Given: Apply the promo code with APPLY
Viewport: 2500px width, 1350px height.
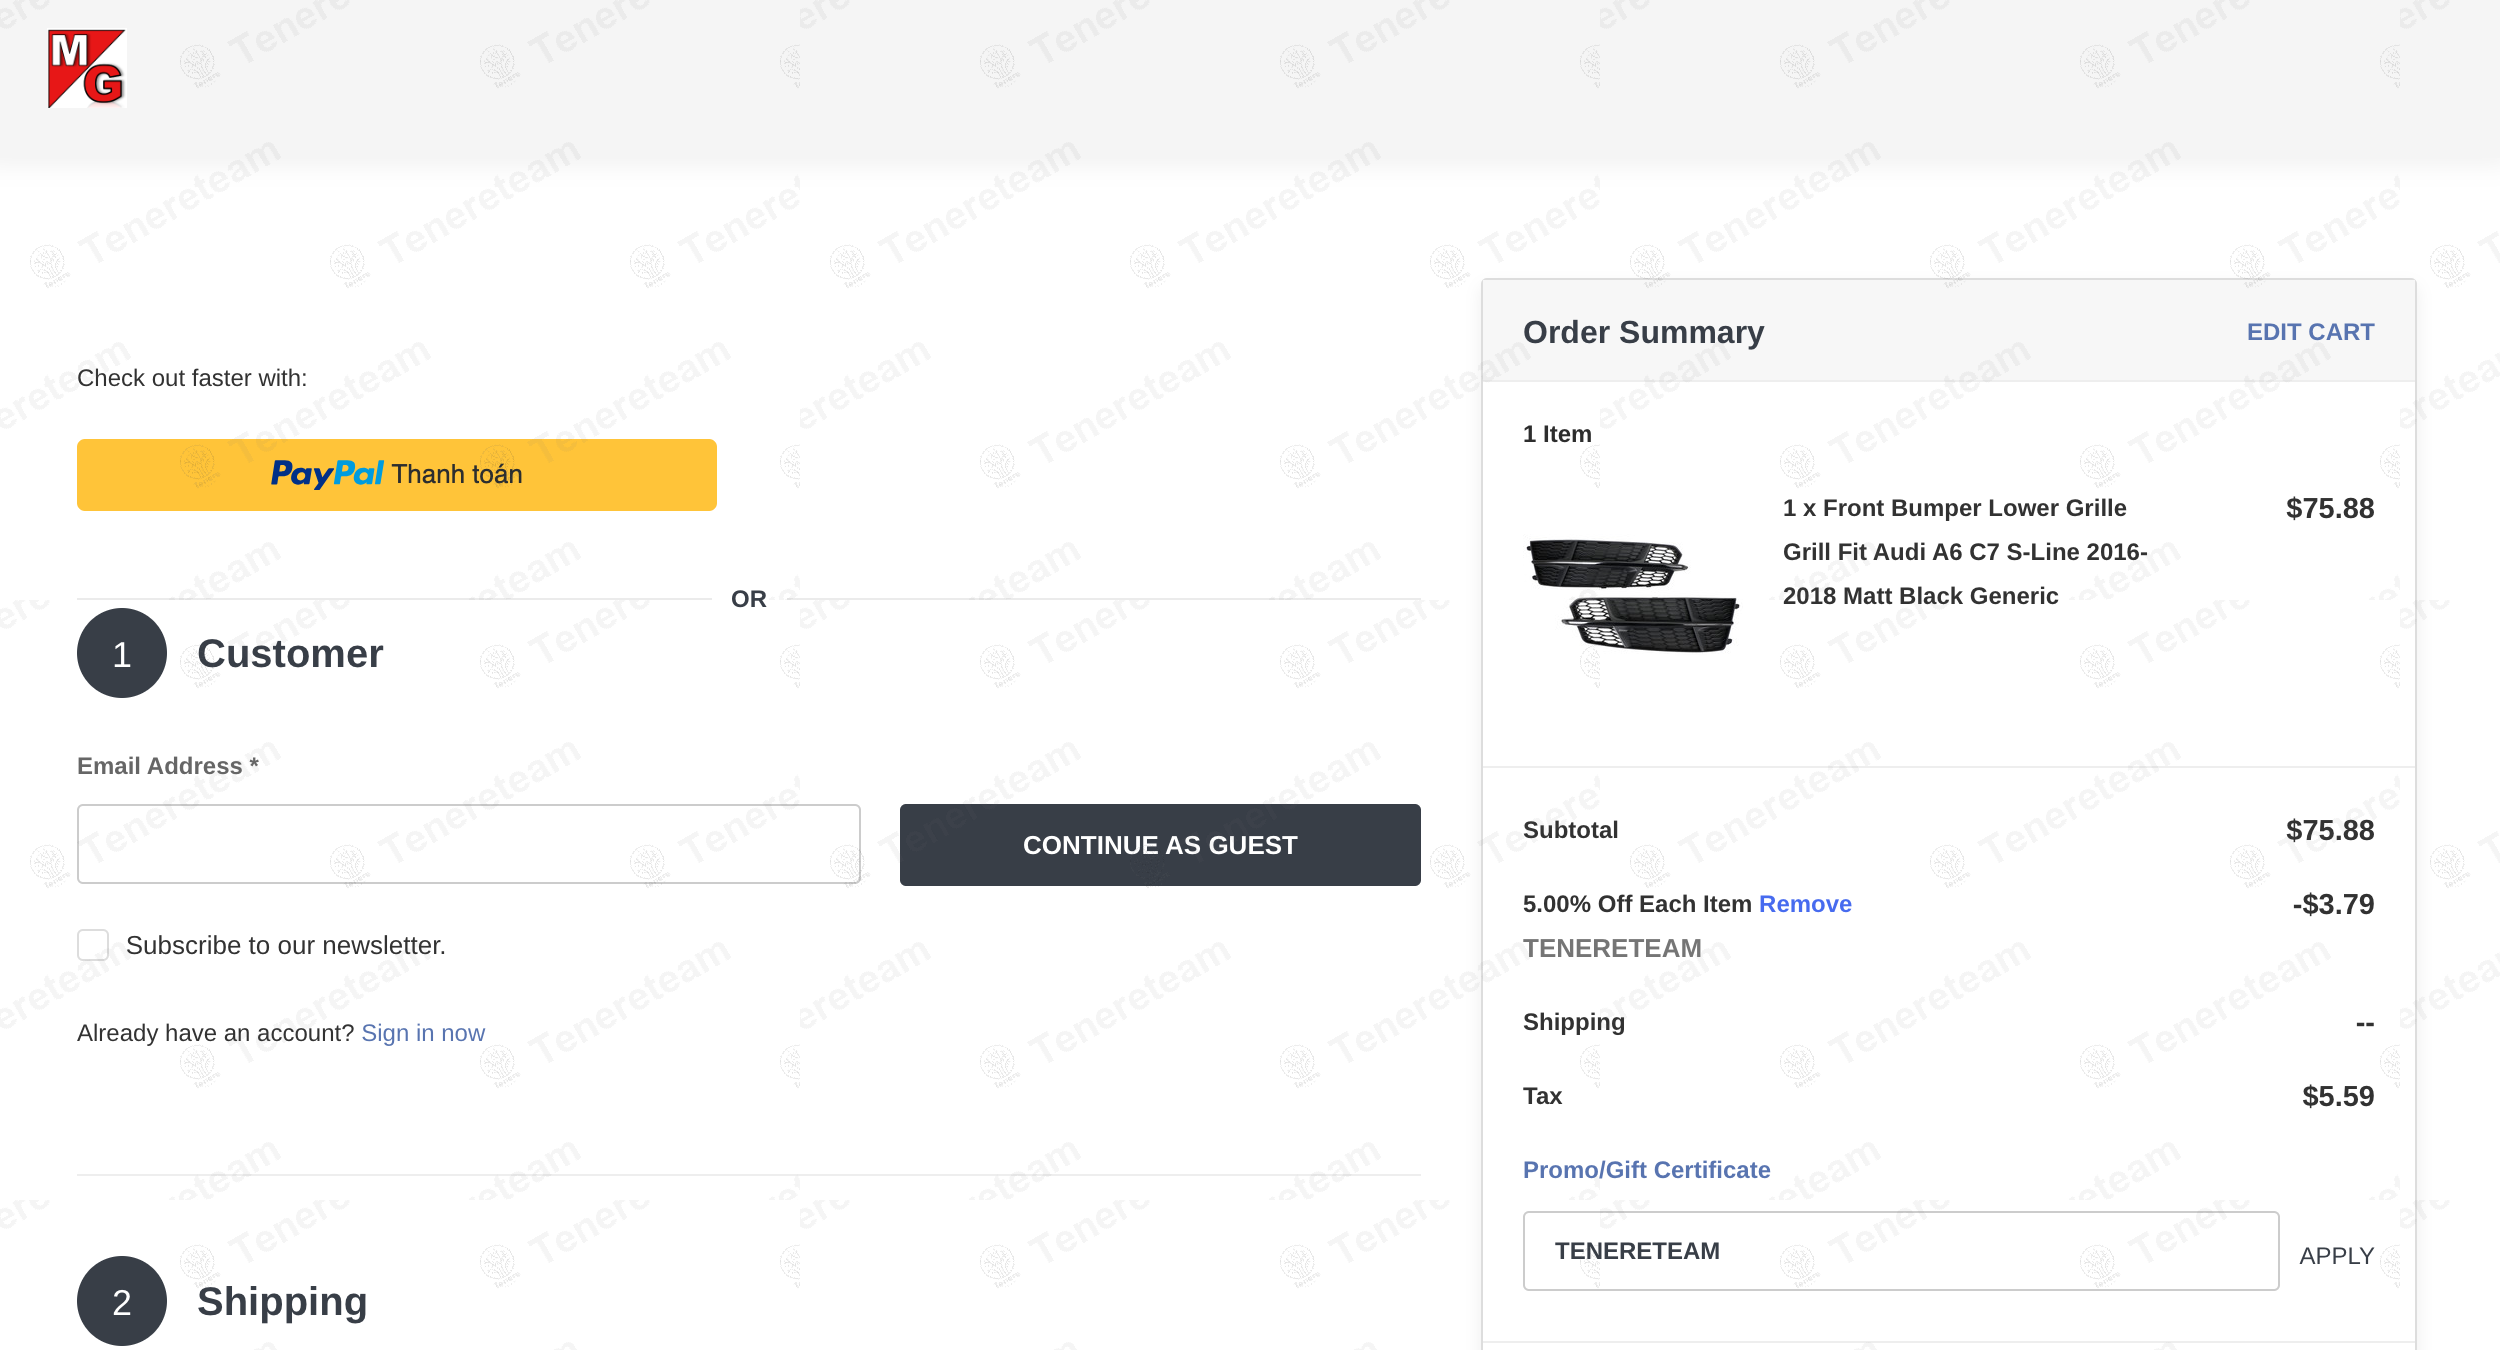Looking at the screenshot, I should pyautogui.click(x=2336, y=1256).
